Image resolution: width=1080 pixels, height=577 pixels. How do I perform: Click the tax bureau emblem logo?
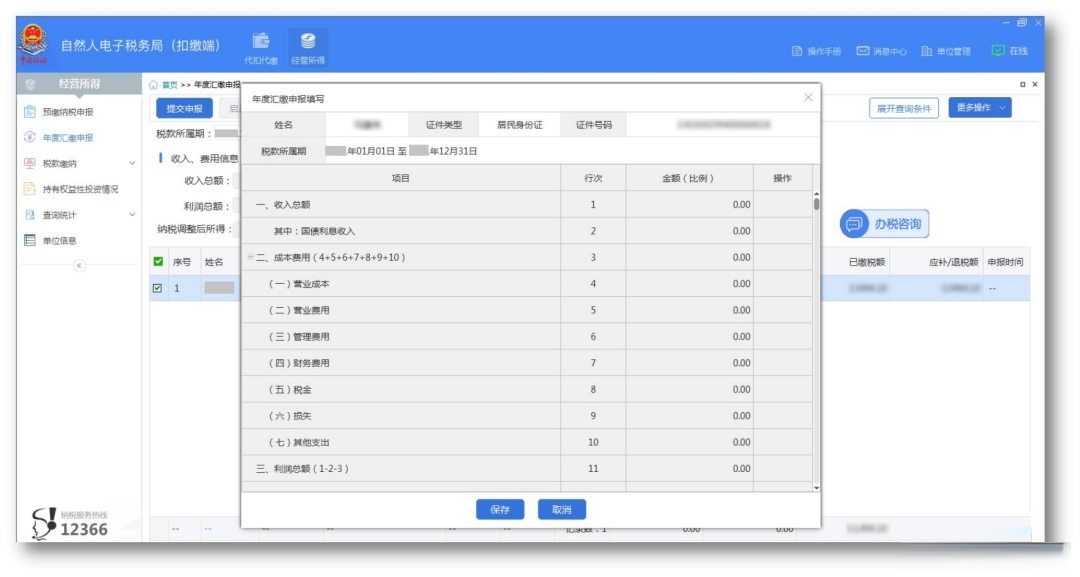coord(33,45)
